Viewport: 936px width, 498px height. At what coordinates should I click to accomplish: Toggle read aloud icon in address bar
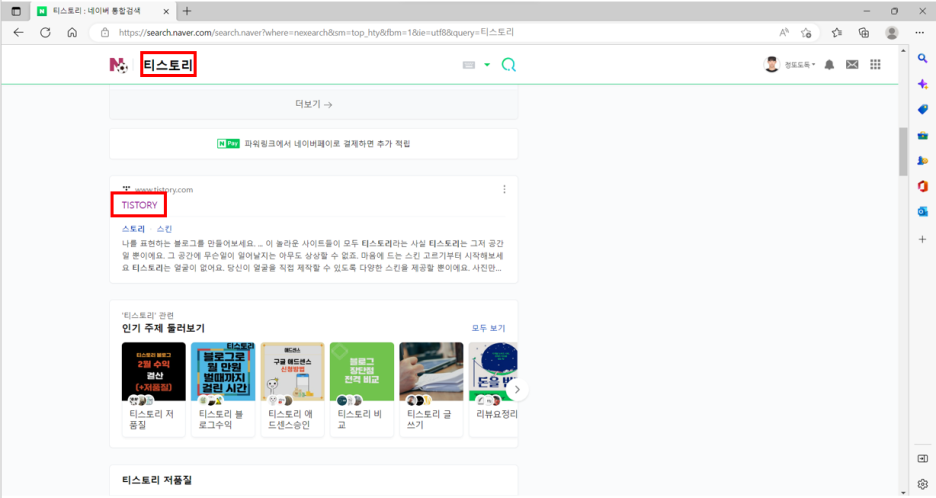tap(784, 33)
